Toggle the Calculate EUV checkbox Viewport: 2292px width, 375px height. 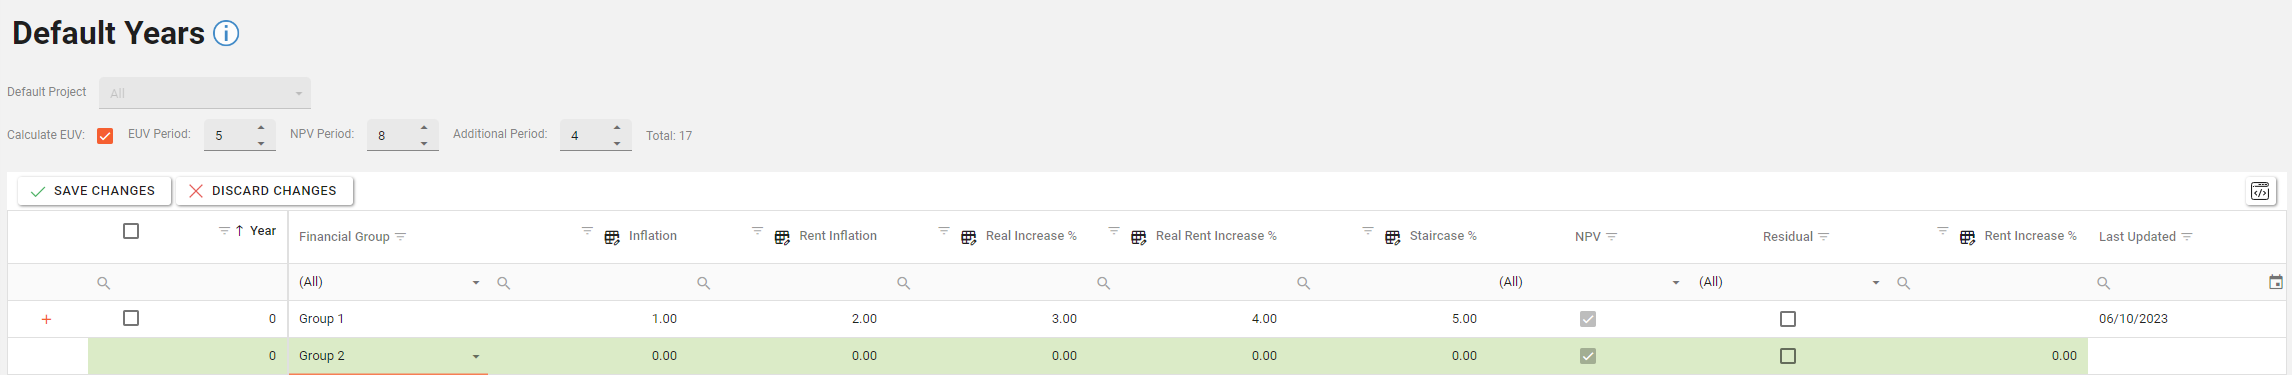point(105,135)
